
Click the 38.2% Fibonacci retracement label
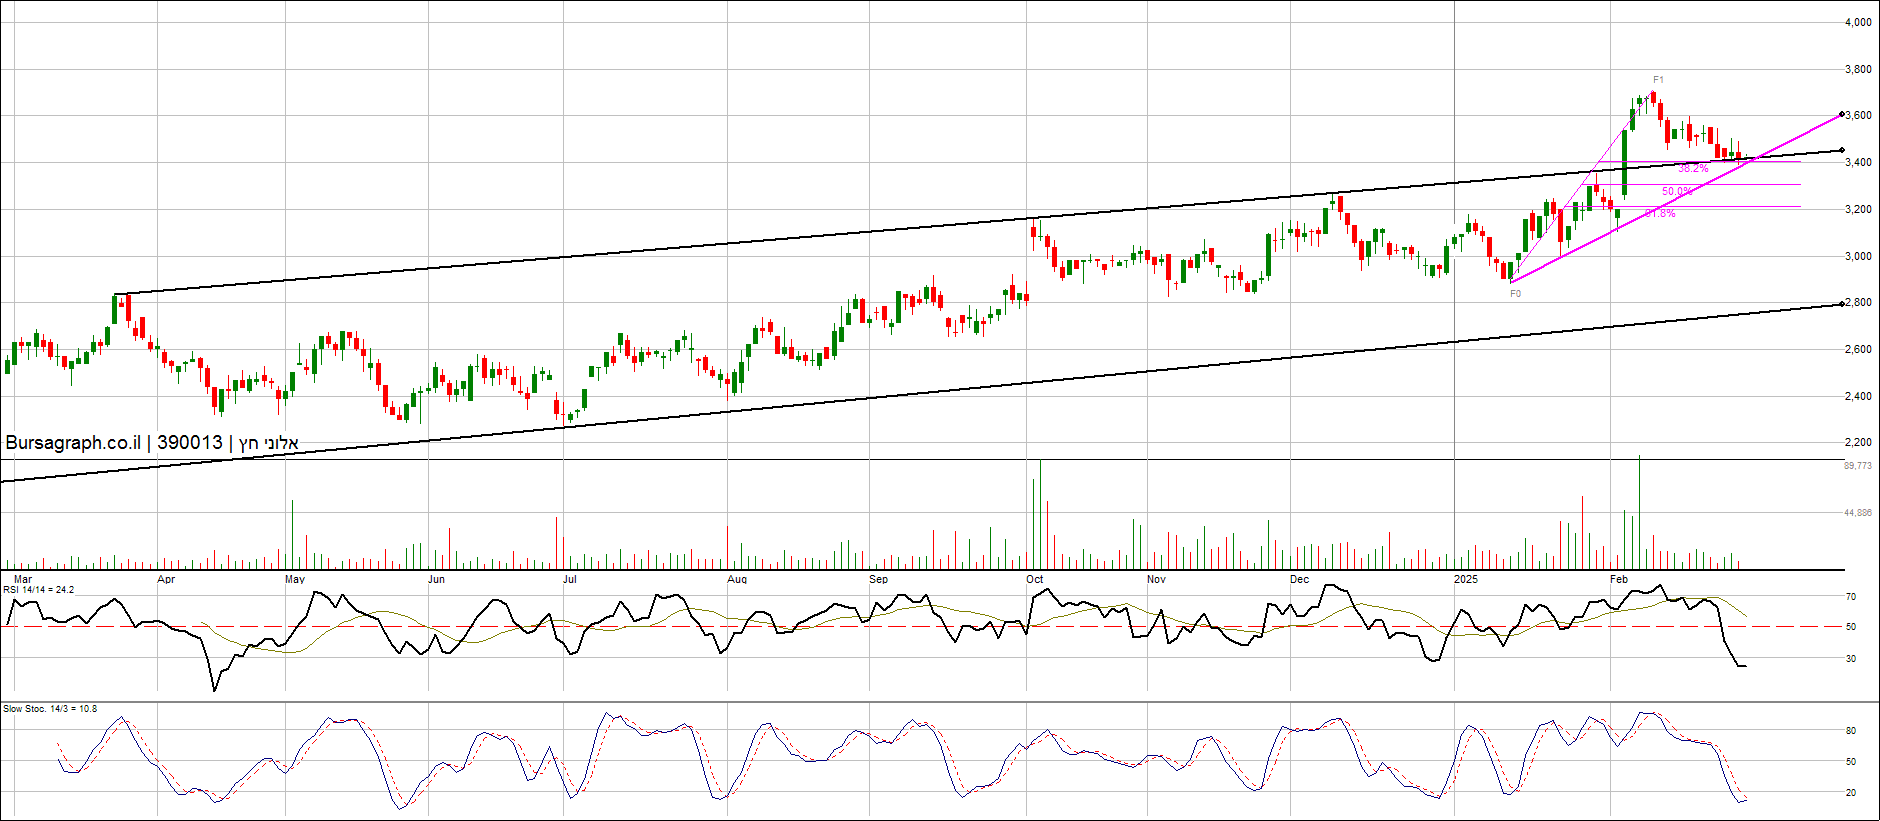[1693, 169]
